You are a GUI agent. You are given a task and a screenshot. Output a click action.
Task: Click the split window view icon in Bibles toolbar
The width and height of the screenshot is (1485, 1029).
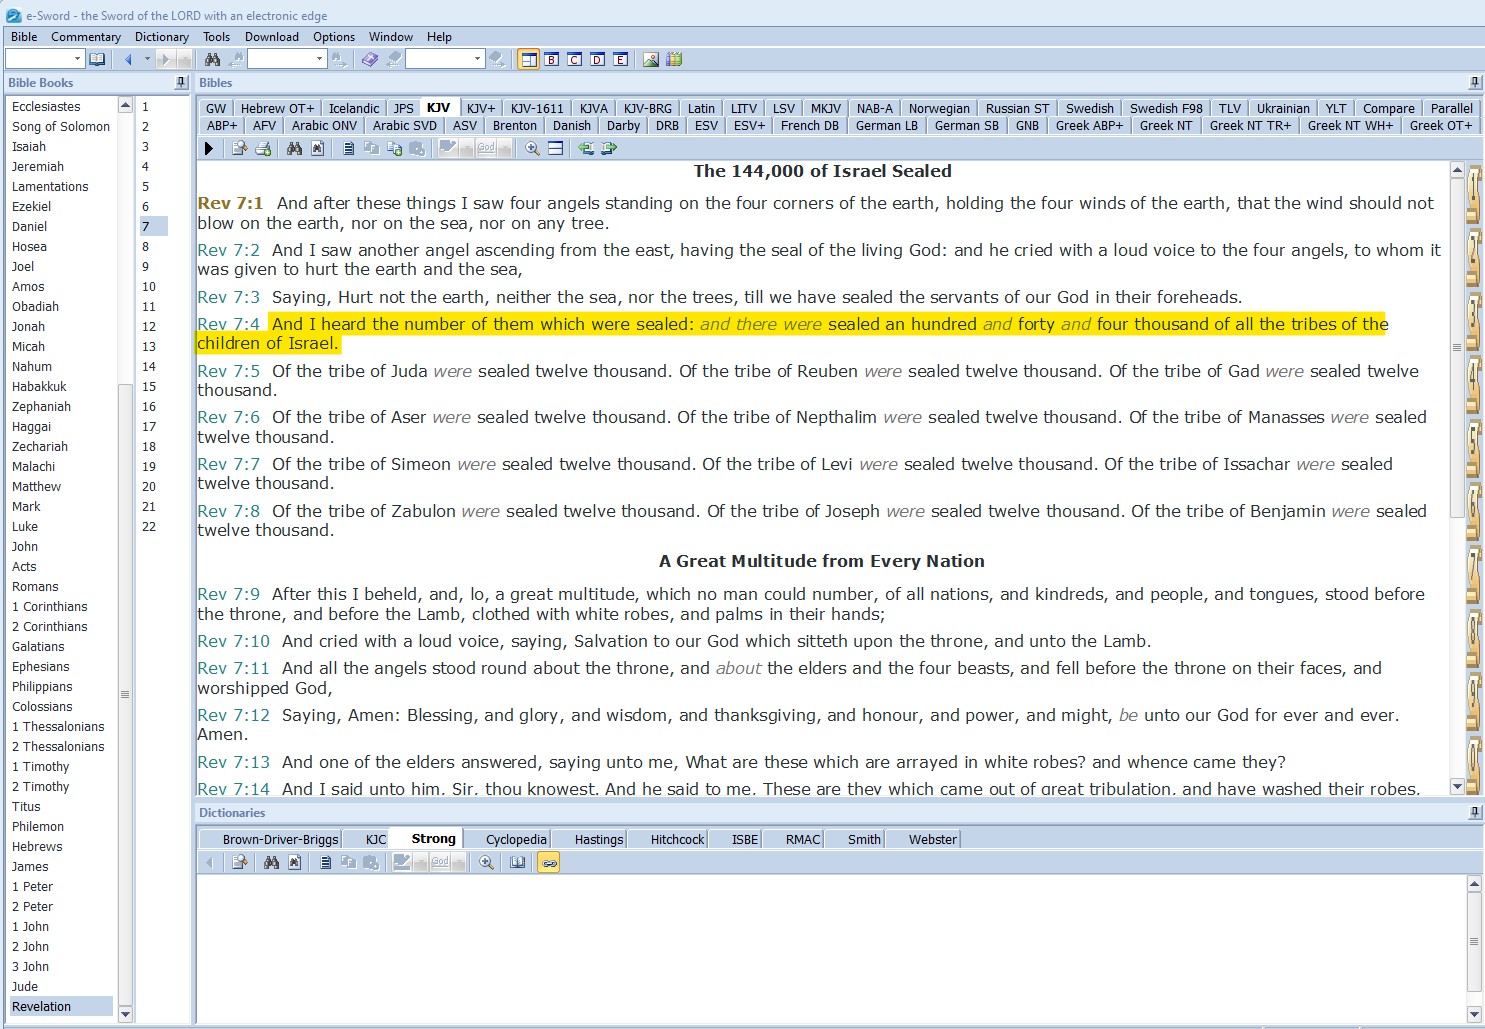555,148
